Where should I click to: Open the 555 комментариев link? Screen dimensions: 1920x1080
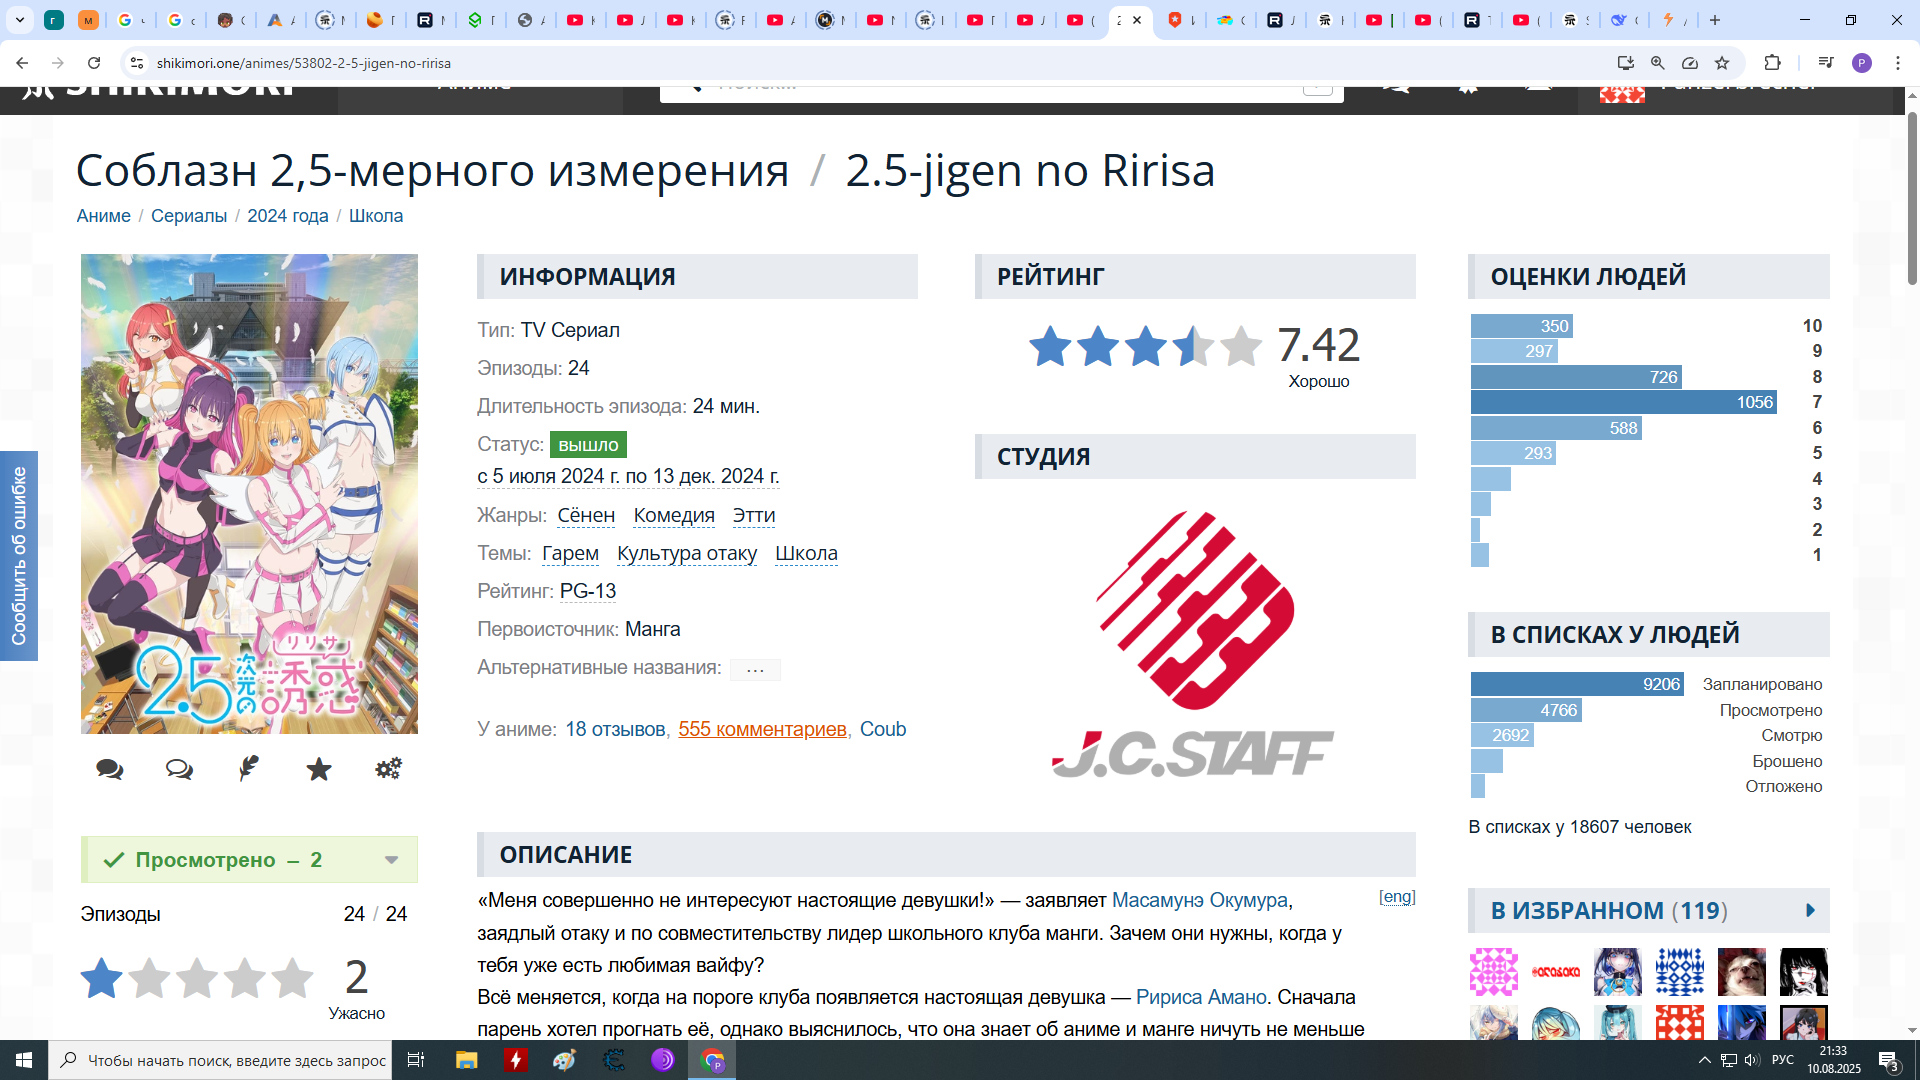(x=762, y=729)
